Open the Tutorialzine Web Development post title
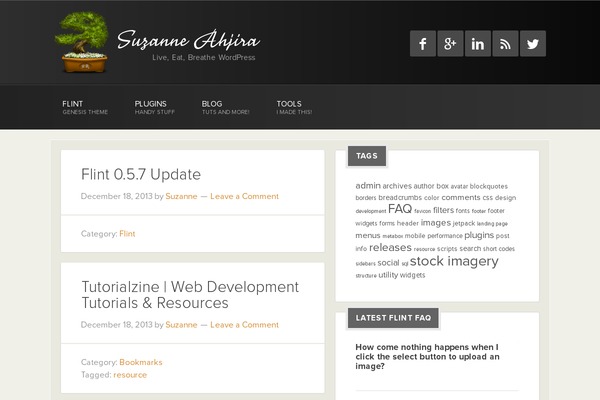This screenshot has width=600, height=400. pyautogui.click(x=189, y=294)
